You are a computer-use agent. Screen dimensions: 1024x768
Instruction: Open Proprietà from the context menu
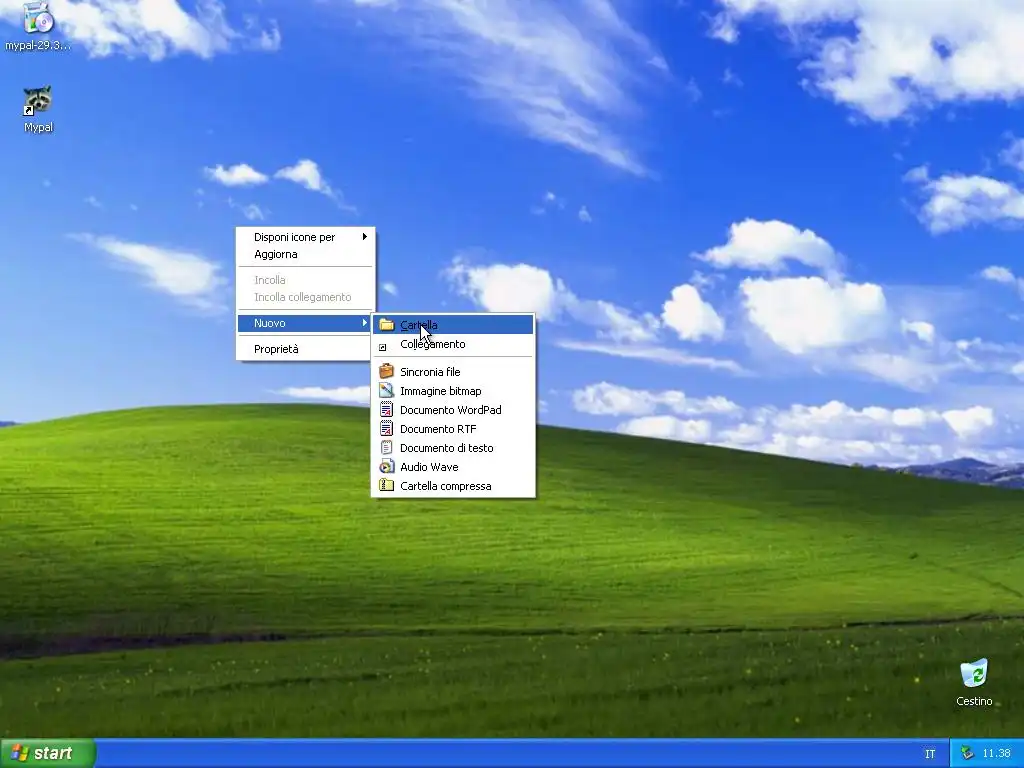[306, 349]
